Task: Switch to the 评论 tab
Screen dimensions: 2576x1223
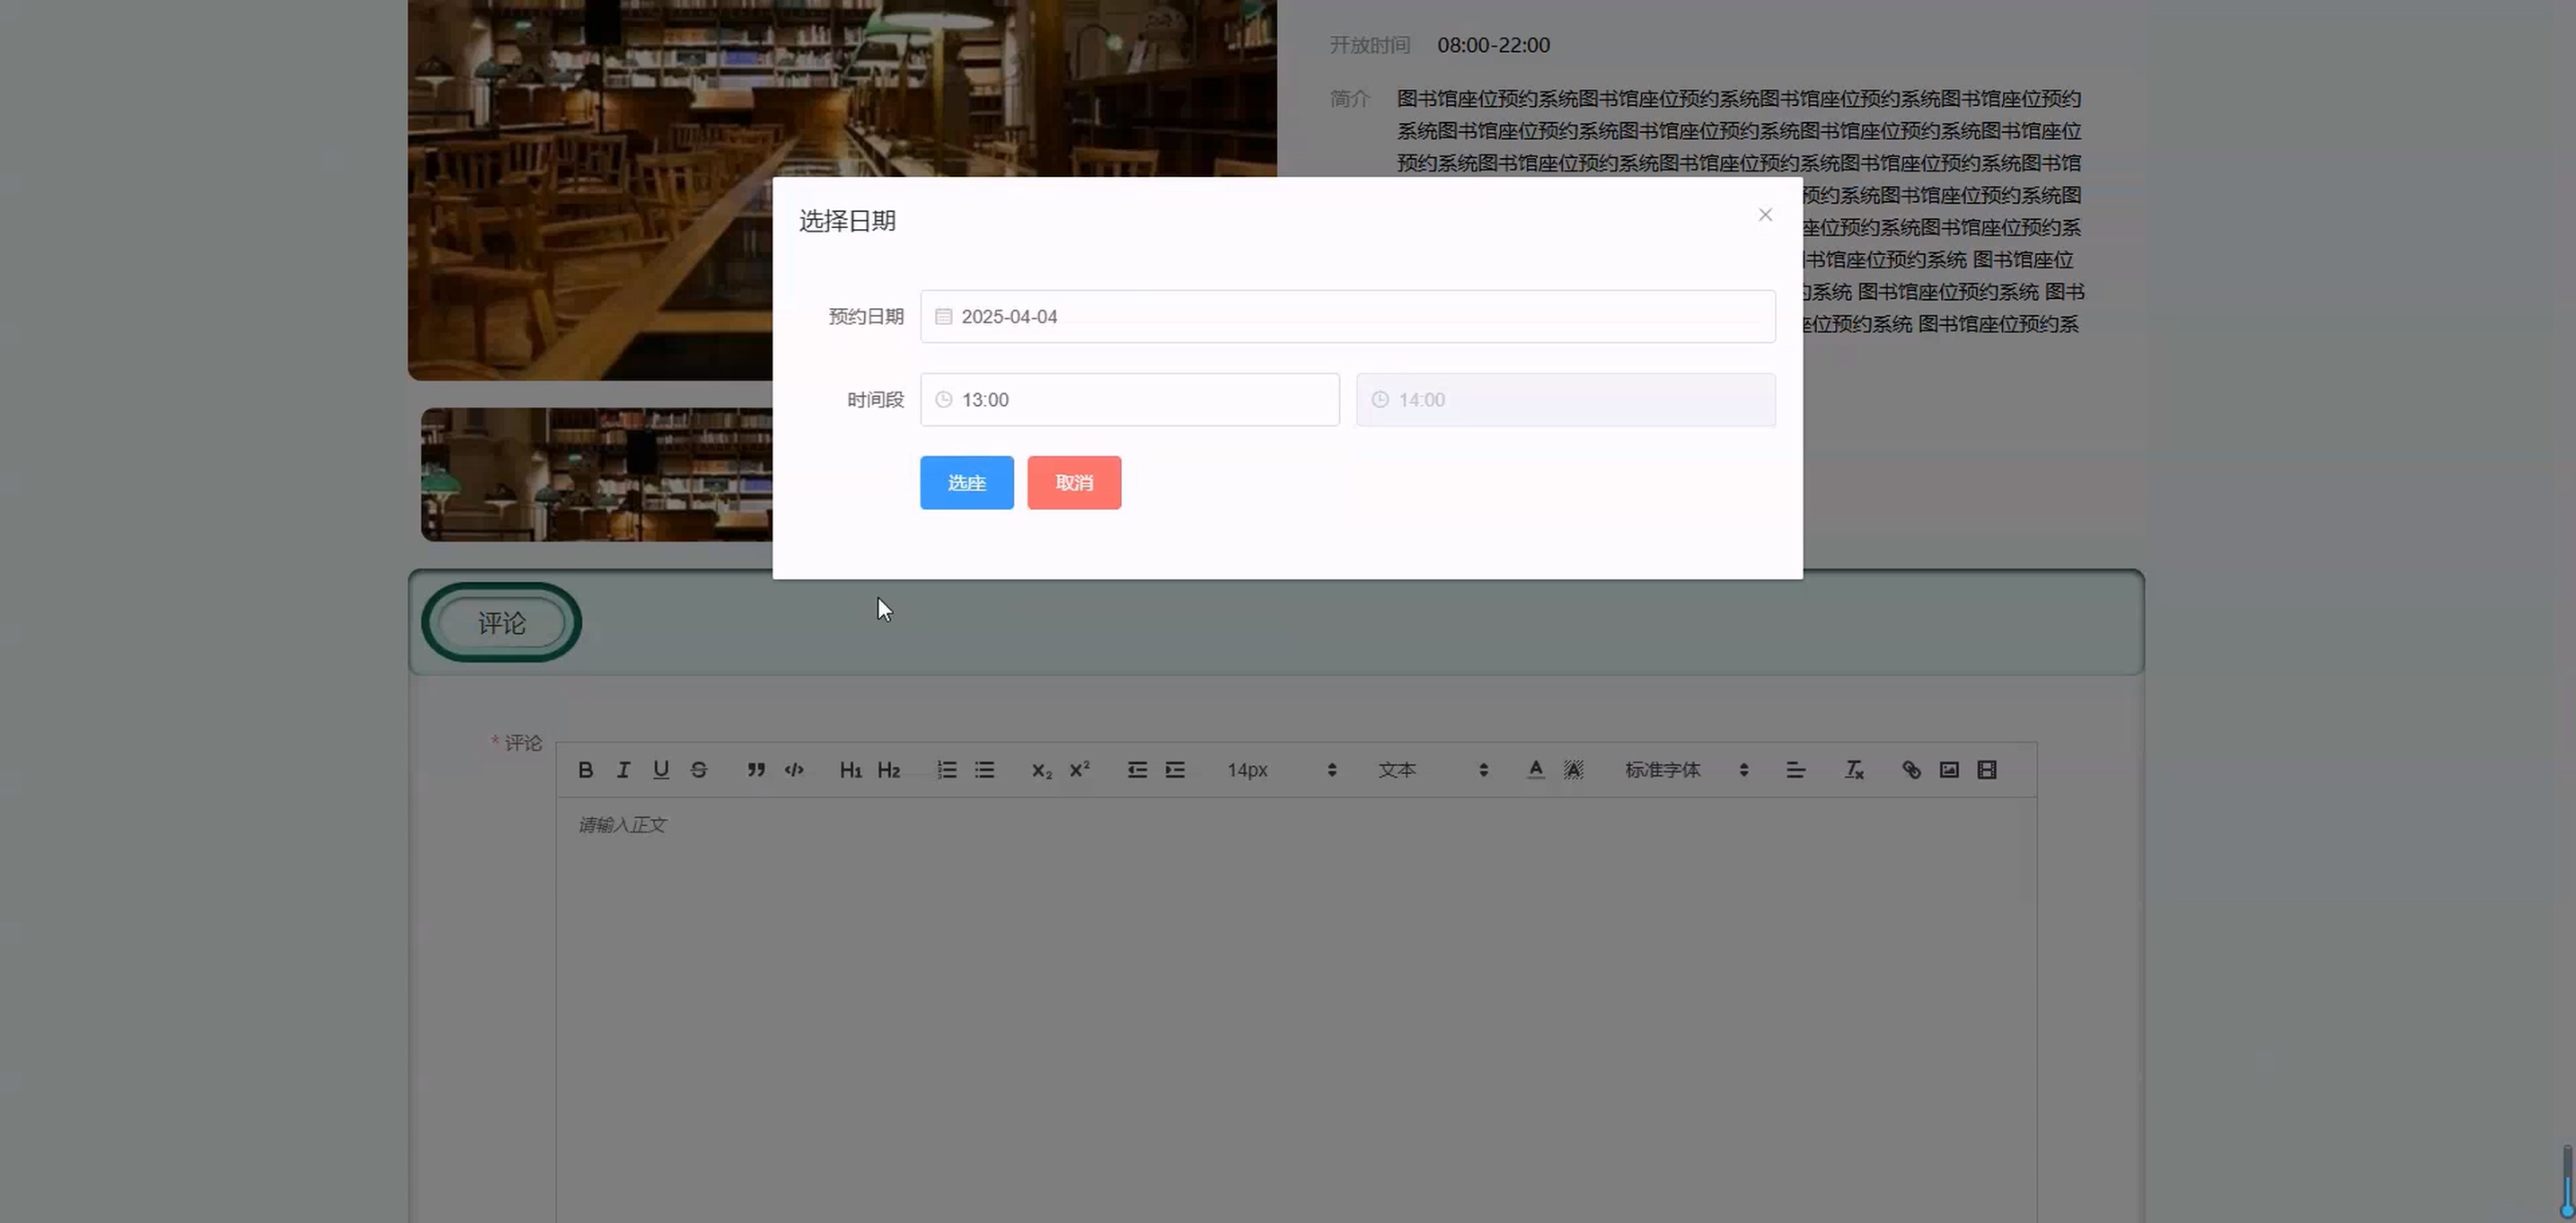Action: [x=502, y=623]
